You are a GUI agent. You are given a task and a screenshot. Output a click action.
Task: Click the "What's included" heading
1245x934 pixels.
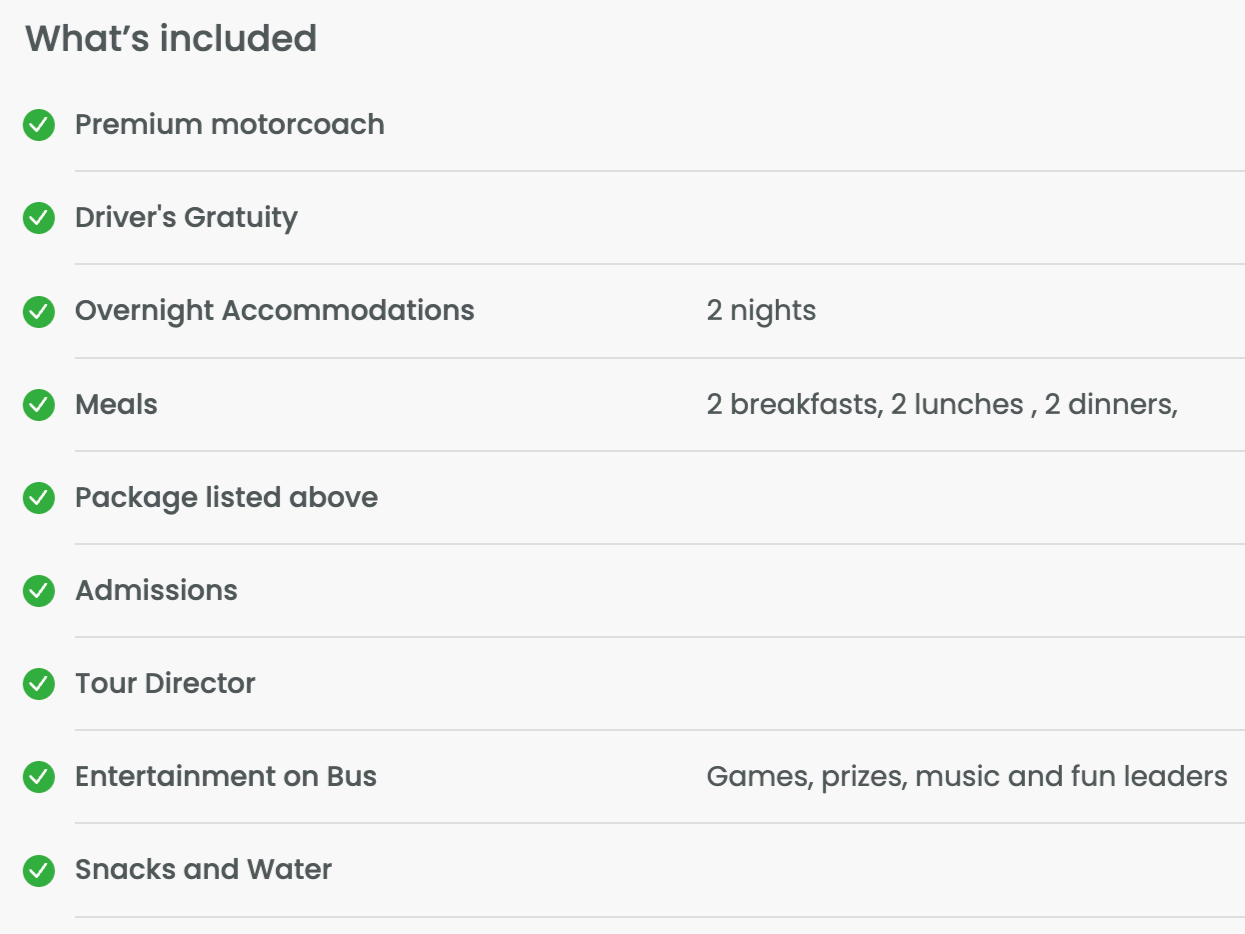point(171,39)
